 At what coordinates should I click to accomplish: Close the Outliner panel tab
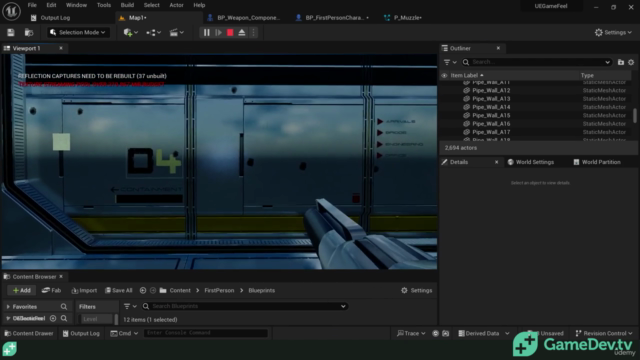tap(498, 48)
